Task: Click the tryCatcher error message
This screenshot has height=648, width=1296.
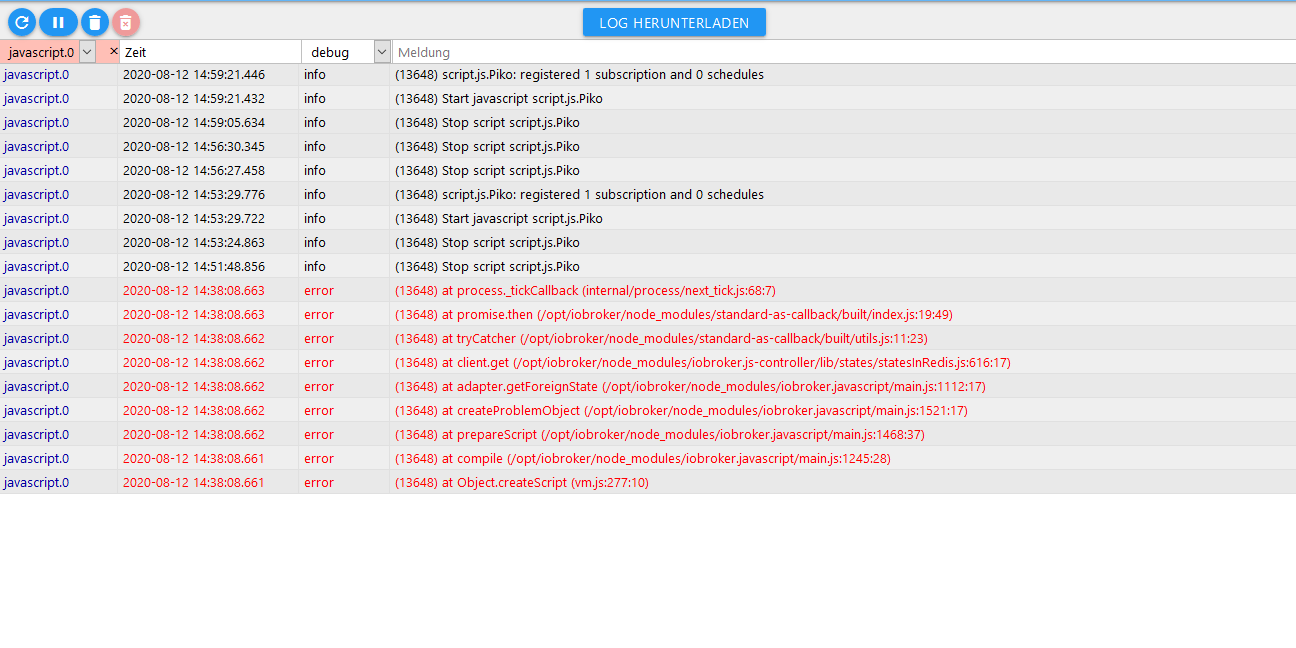Action: pyautogui.click(x=661, y=338)
